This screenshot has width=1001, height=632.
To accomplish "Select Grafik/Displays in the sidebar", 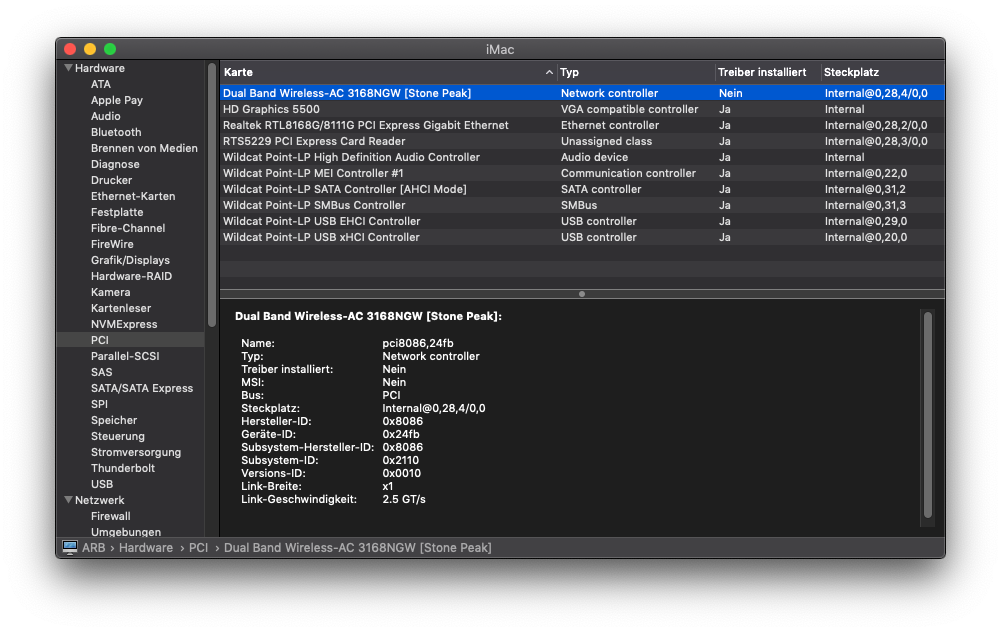I will (x=130, y=260).
